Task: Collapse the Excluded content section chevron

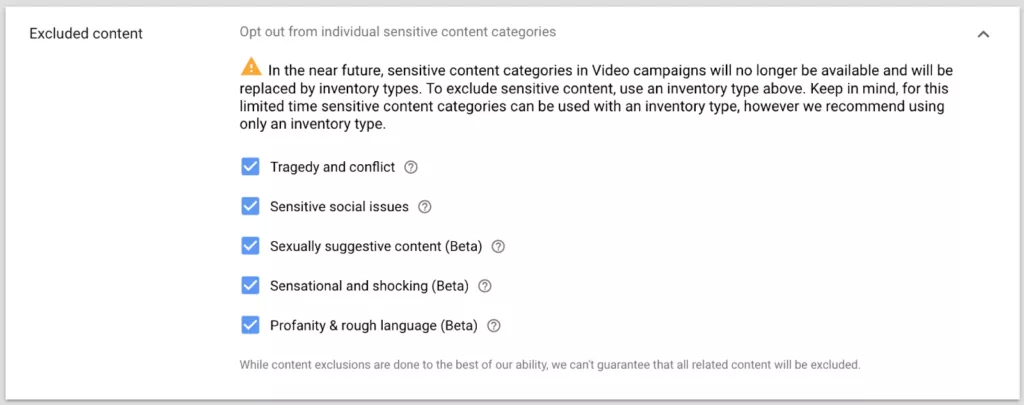Action: (x=983, y=34)
